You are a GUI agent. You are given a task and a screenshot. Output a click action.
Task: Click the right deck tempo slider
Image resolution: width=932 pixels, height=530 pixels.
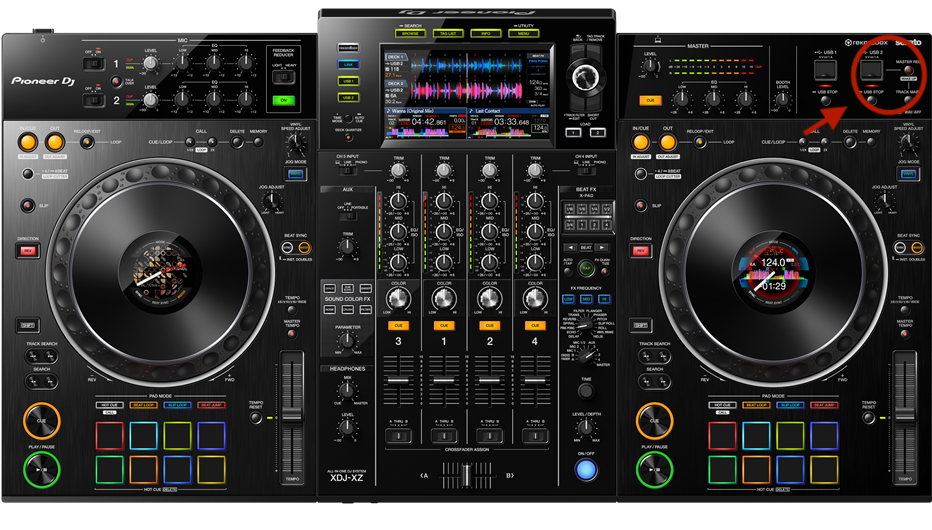pyautogui.click(x=905, y=416)
